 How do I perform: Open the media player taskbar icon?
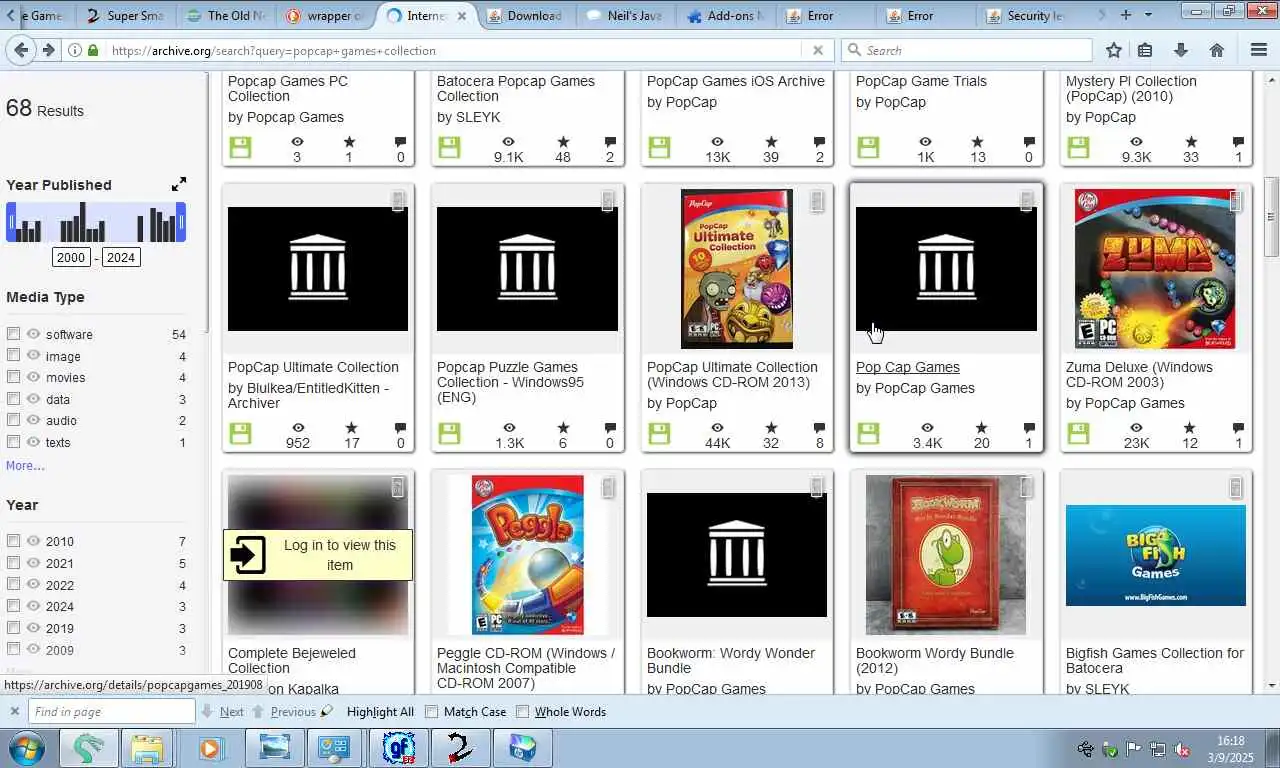coord(209,748)
